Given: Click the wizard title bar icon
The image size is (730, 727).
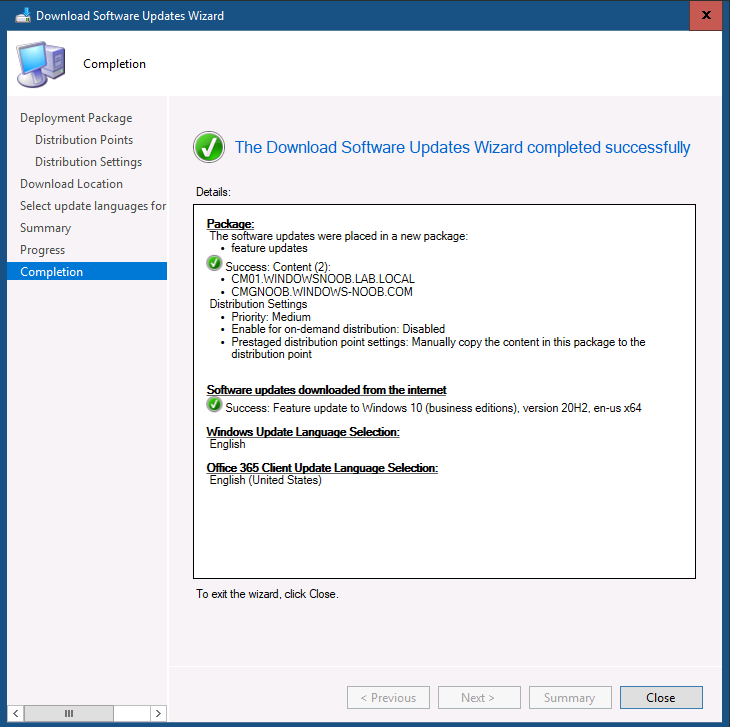Looking at the screenshot, I should click(23, 16).
